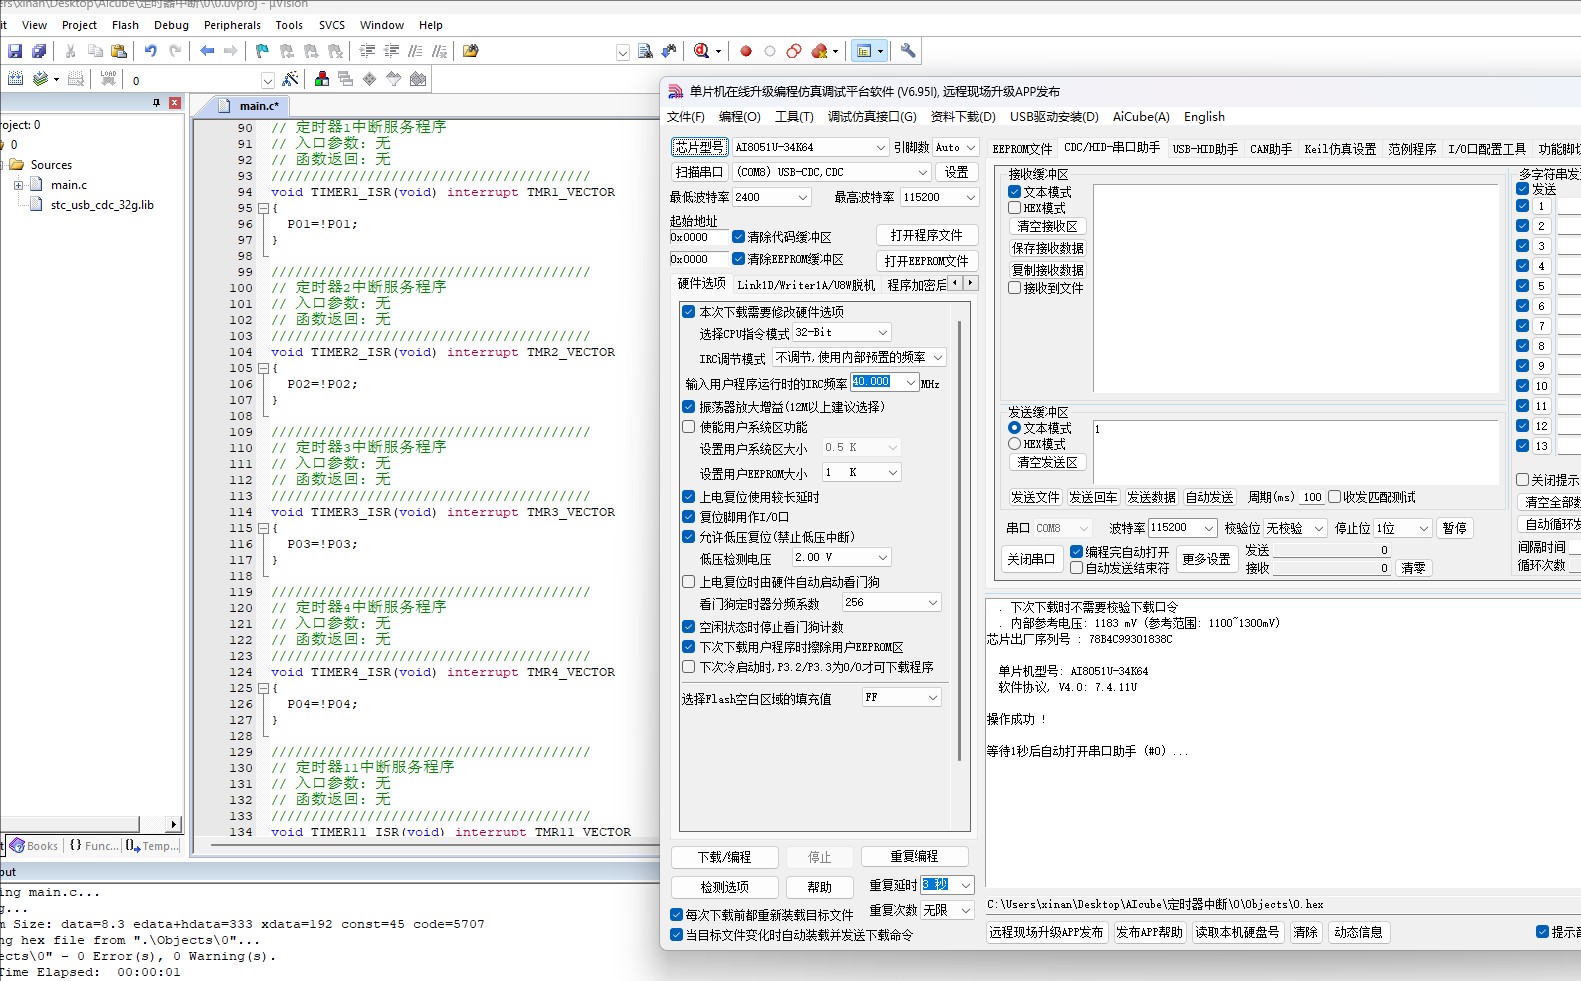Click the Pack Installer icon
The width and height of the screenshot is (1581, 981).
[418, 79]
